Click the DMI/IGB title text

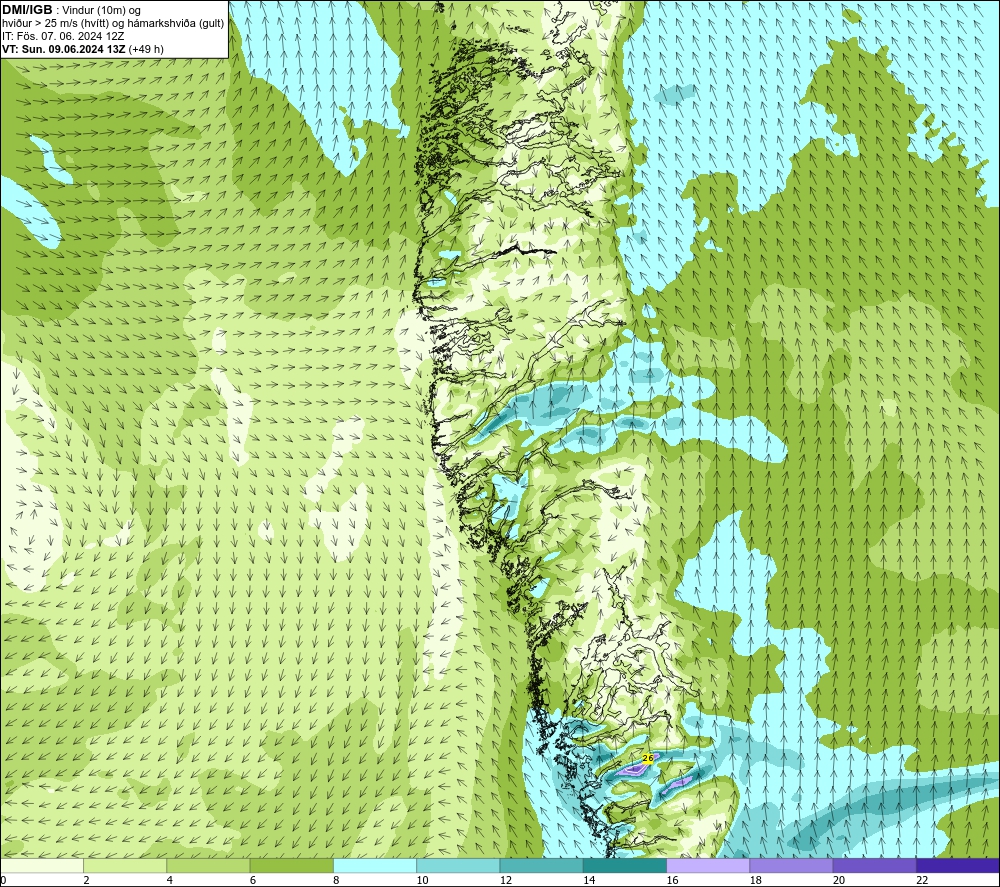[27, 10]
